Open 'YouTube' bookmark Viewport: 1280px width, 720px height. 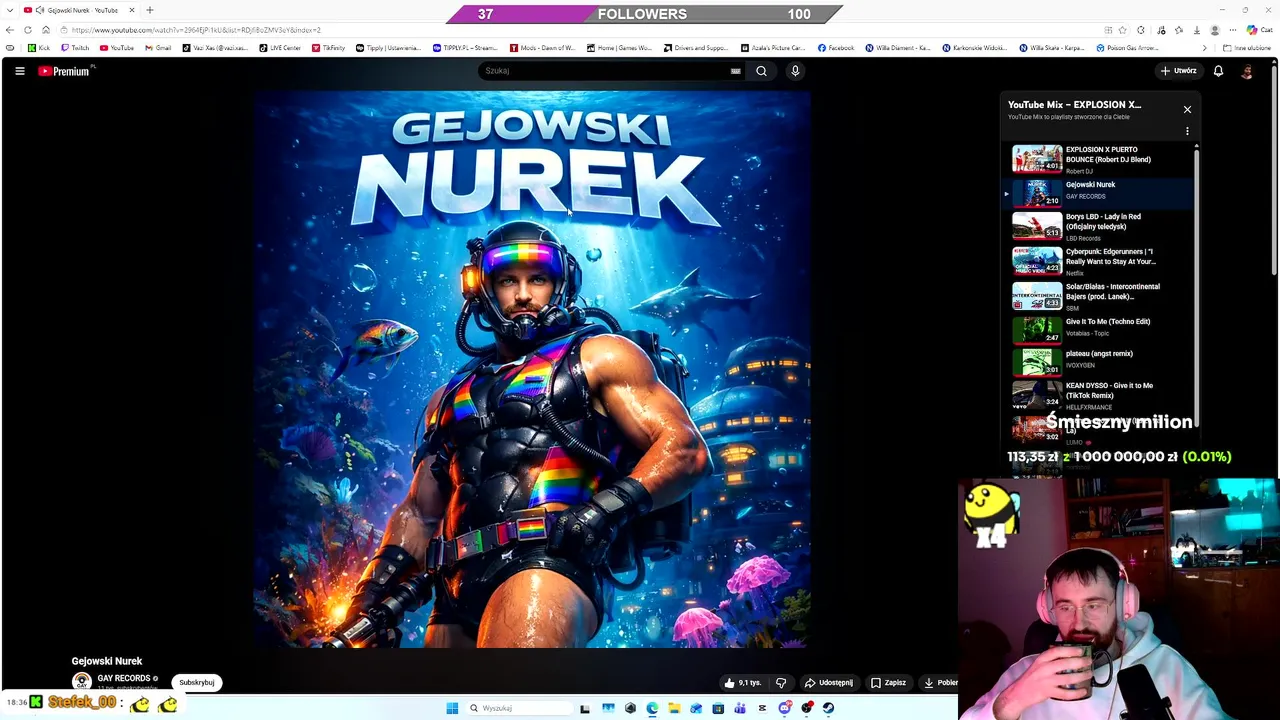point(117,48)
